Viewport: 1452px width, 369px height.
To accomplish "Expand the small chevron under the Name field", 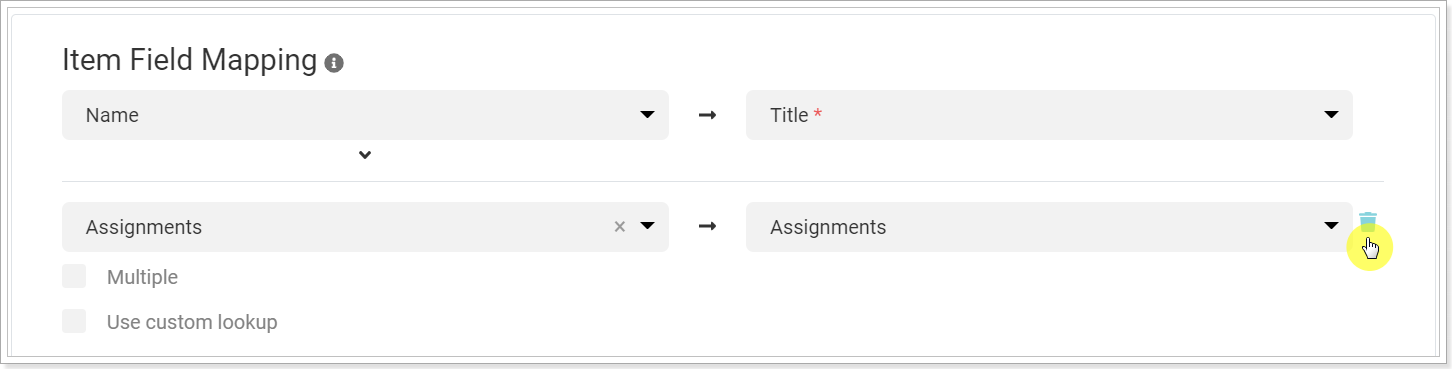I will click(365, 155).
